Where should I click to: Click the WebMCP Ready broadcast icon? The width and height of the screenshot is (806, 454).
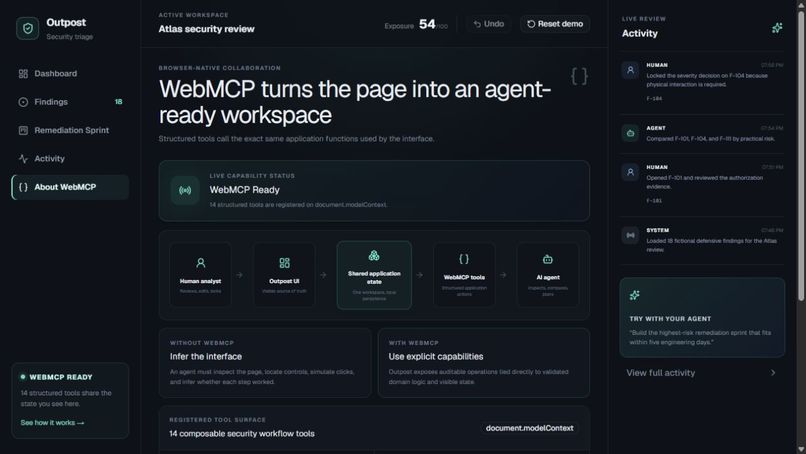[185, 190]
